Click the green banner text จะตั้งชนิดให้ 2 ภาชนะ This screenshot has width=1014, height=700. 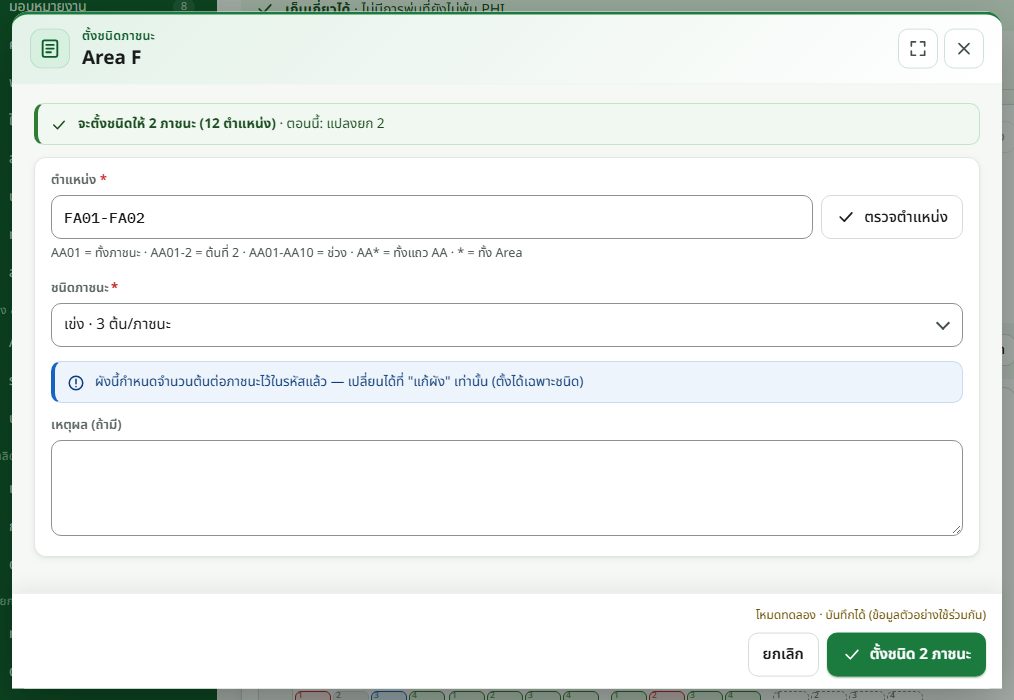pos(177,124)
